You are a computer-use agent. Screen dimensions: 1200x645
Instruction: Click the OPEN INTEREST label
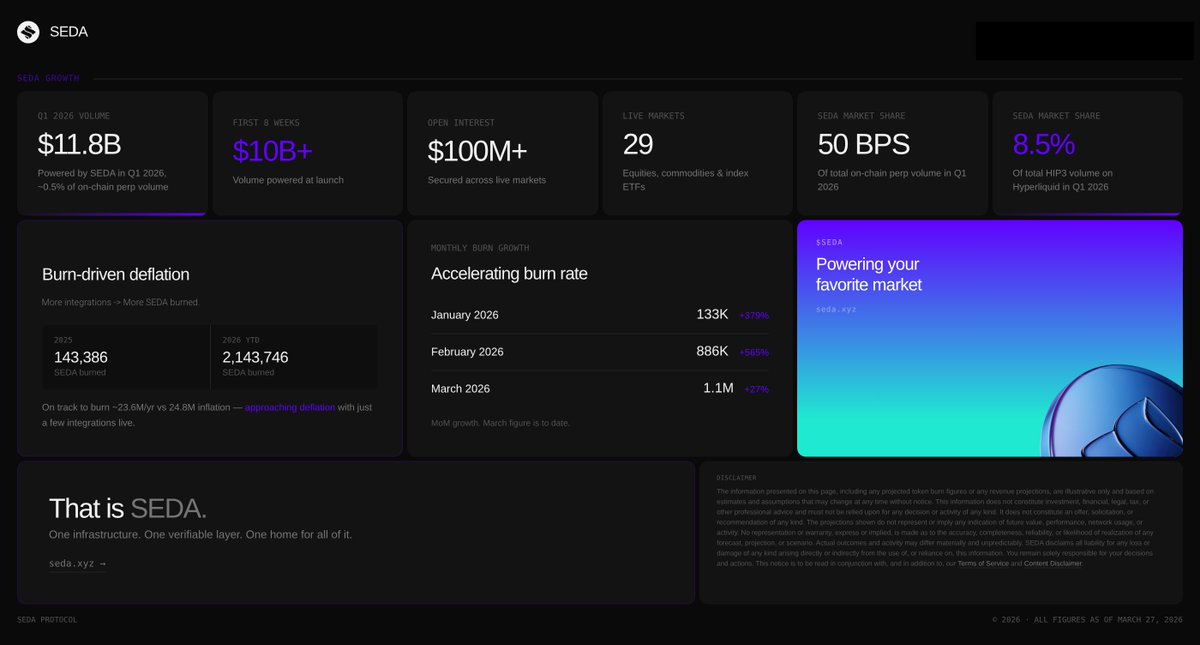coord(461,123)
